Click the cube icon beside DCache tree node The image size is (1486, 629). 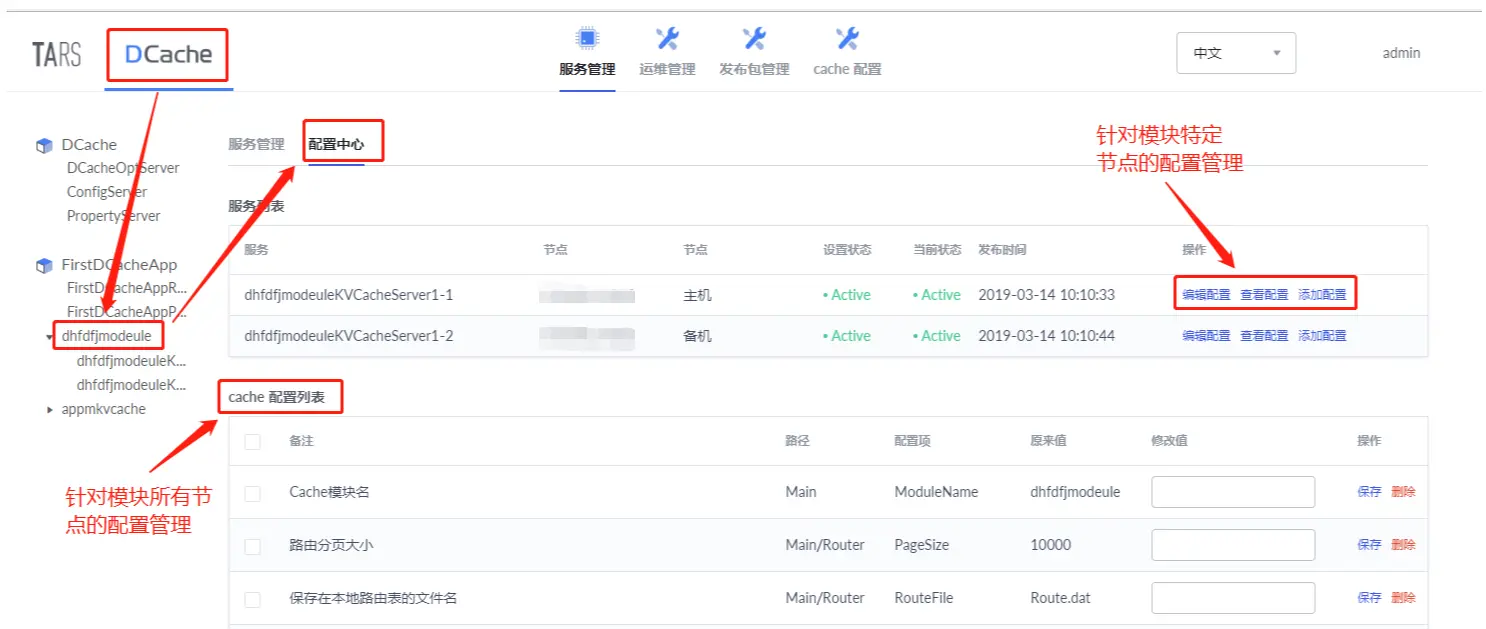click(x=44, y=146)
